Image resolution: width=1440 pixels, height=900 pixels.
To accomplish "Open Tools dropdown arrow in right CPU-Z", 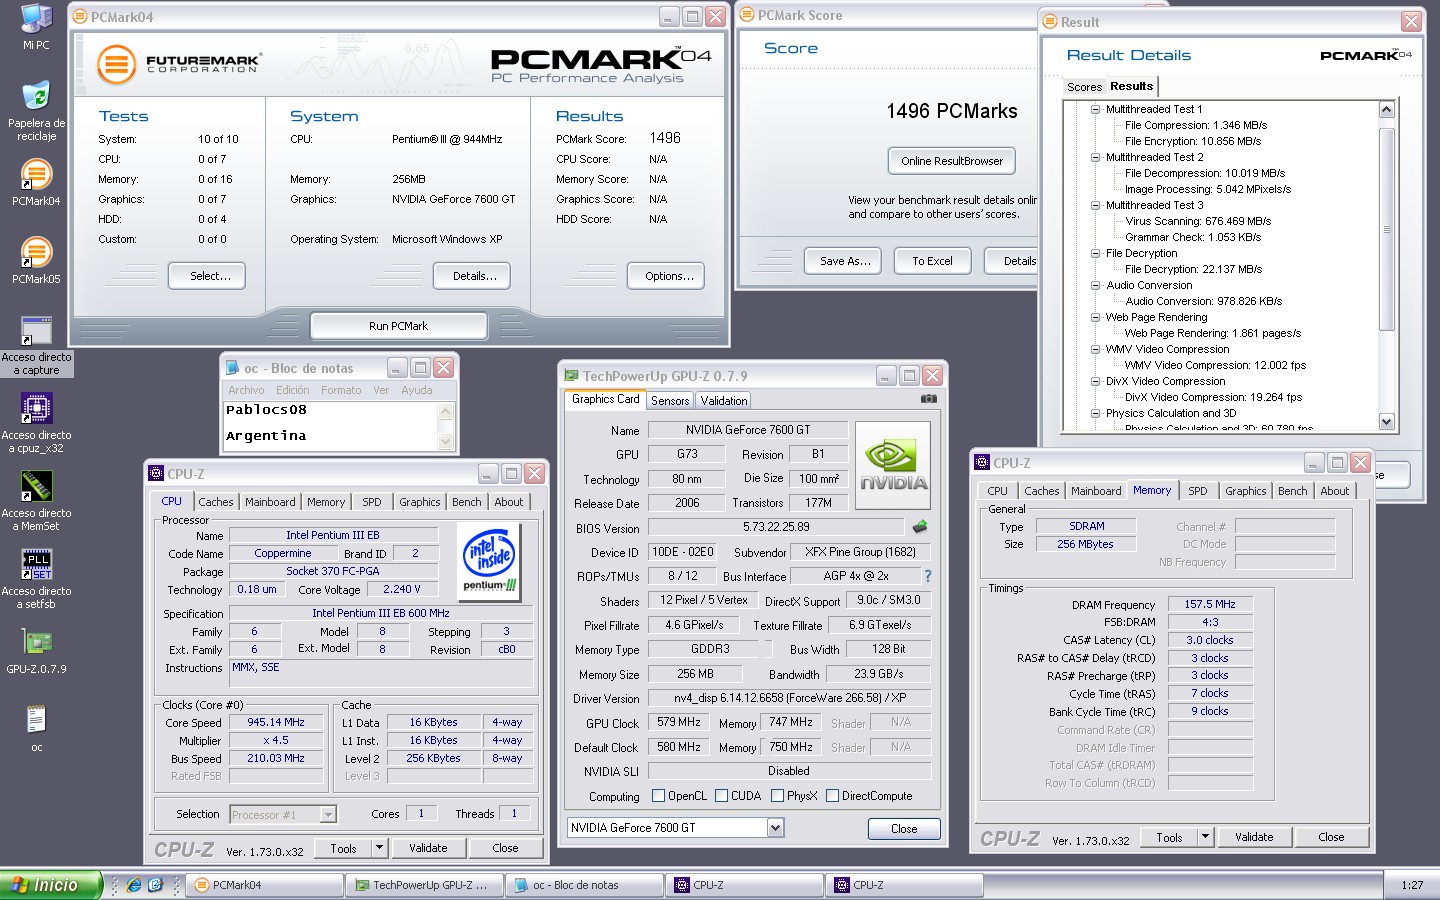I will pyautogui.click(x=1205, y=837).
